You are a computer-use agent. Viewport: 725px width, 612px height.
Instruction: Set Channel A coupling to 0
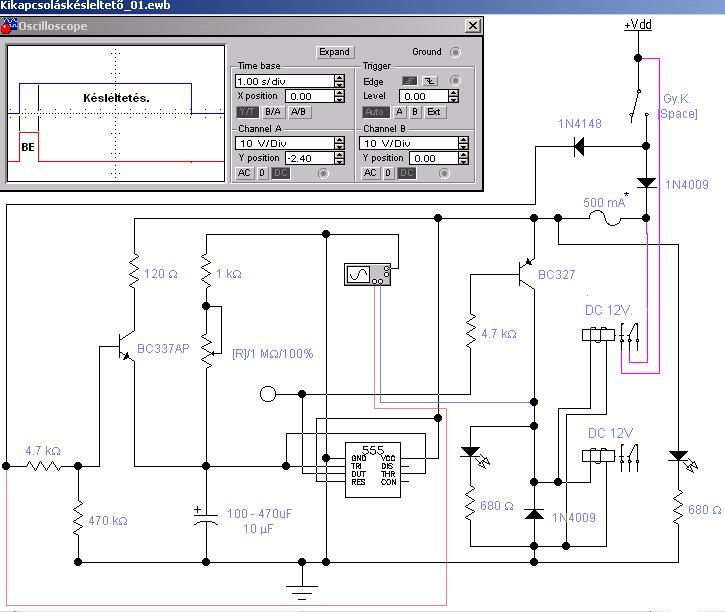[x=262, y=173]
